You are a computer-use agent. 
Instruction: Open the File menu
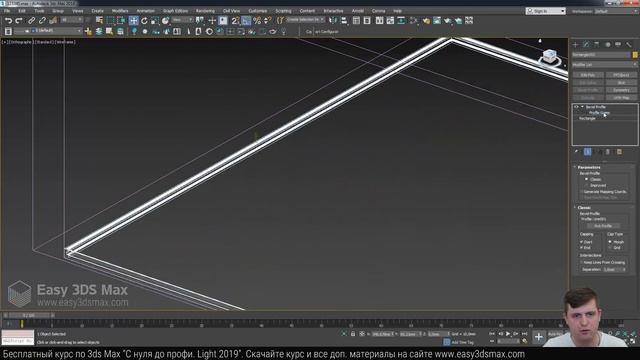tap(7, 11)
